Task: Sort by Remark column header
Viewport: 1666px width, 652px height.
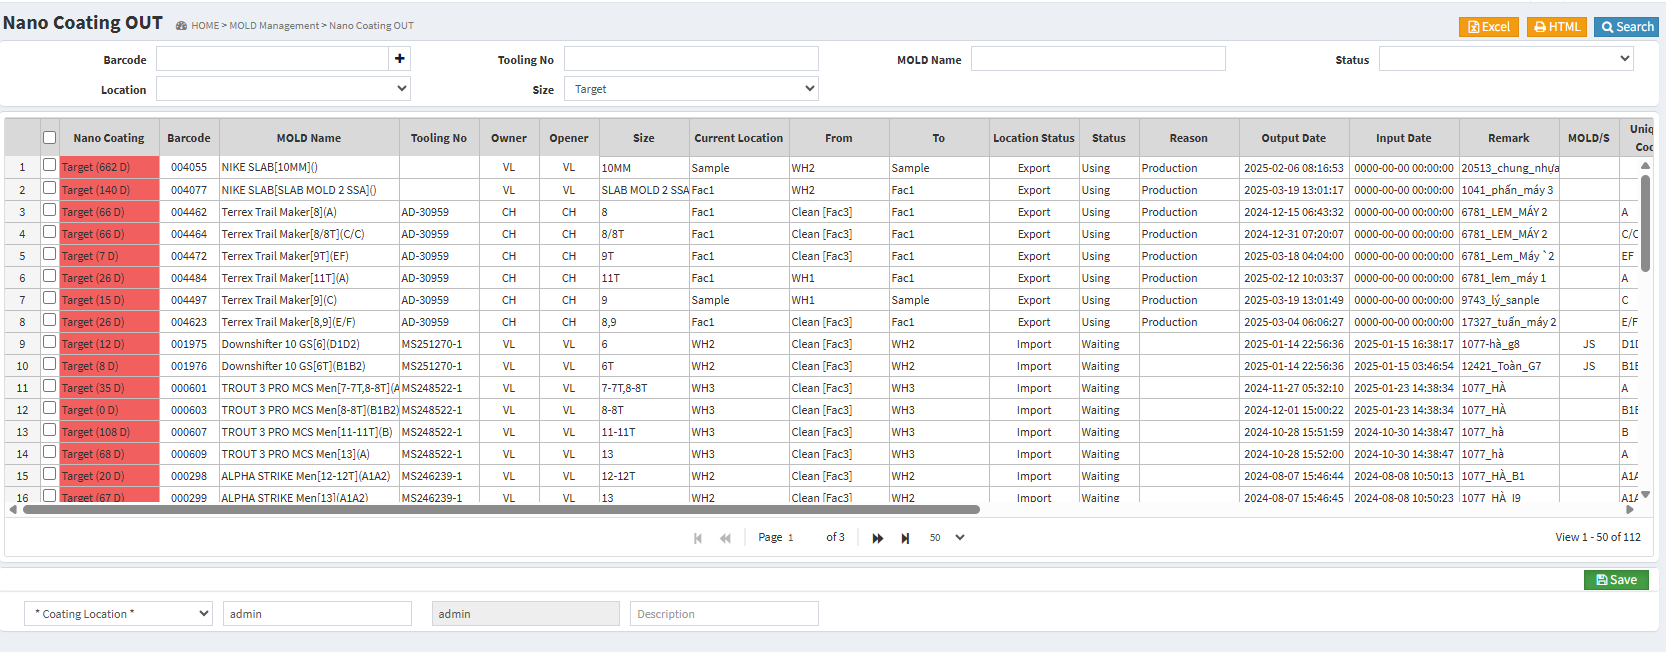Action: point(1509,138)
